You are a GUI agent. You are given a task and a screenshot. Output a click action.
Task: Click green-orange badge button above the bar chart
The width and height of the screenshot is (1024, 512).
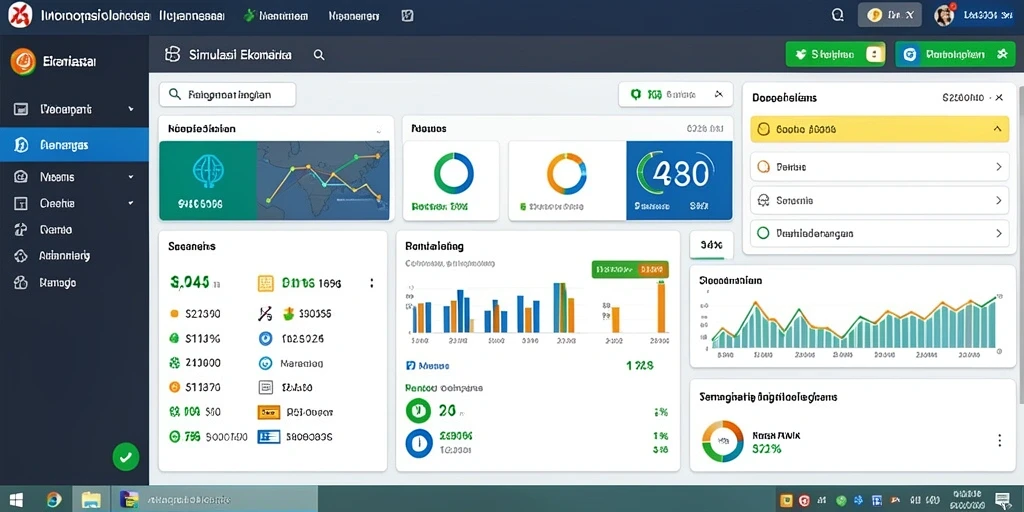click(x=630, y=269)
